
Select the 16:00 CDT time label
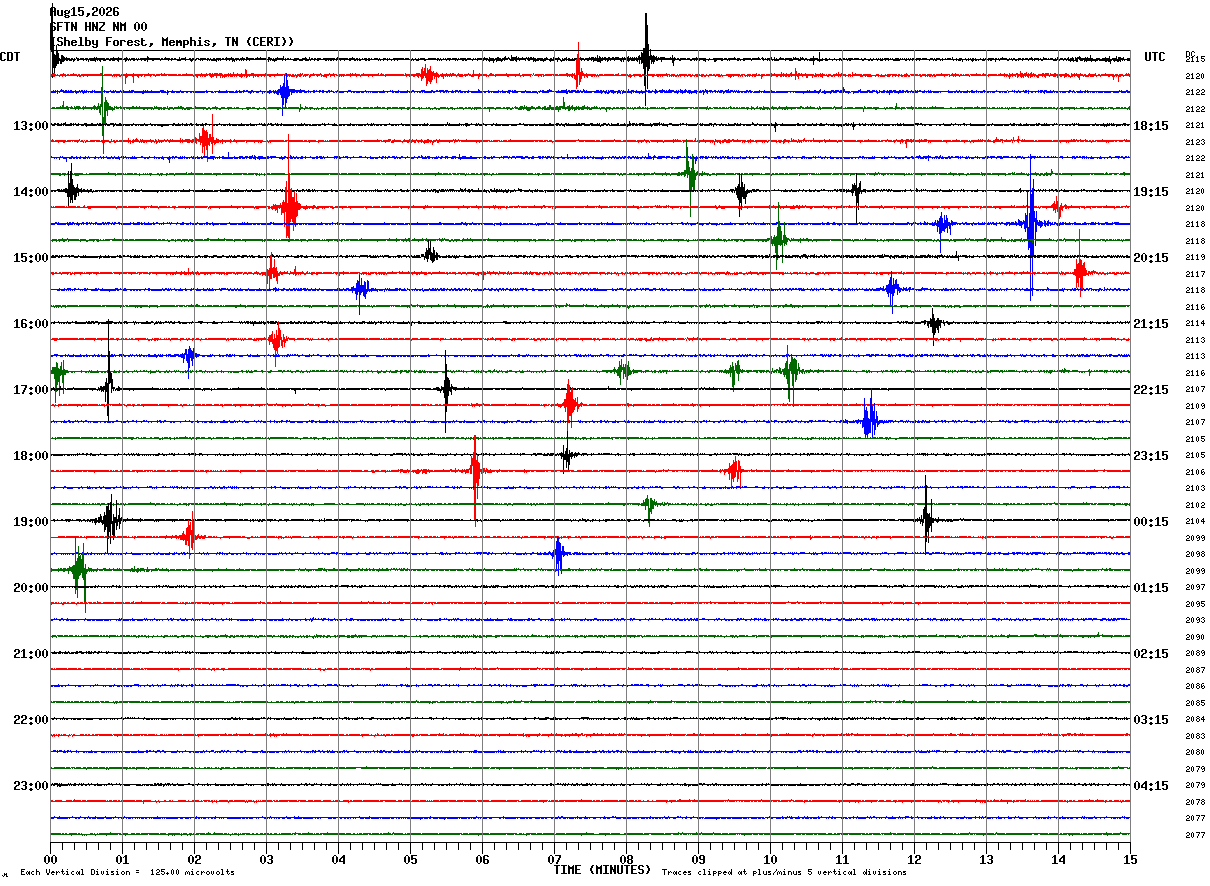click(x=30, y=324)
